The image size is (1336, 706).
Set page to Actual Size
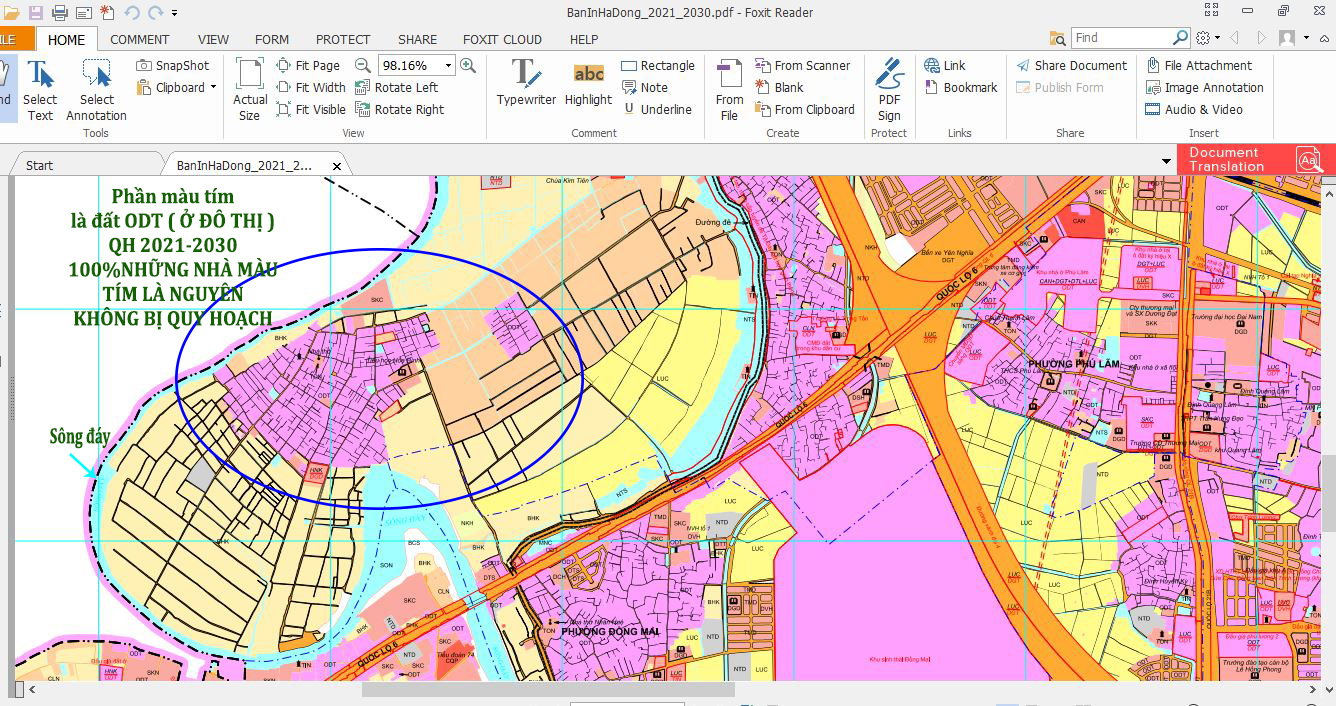250,90
